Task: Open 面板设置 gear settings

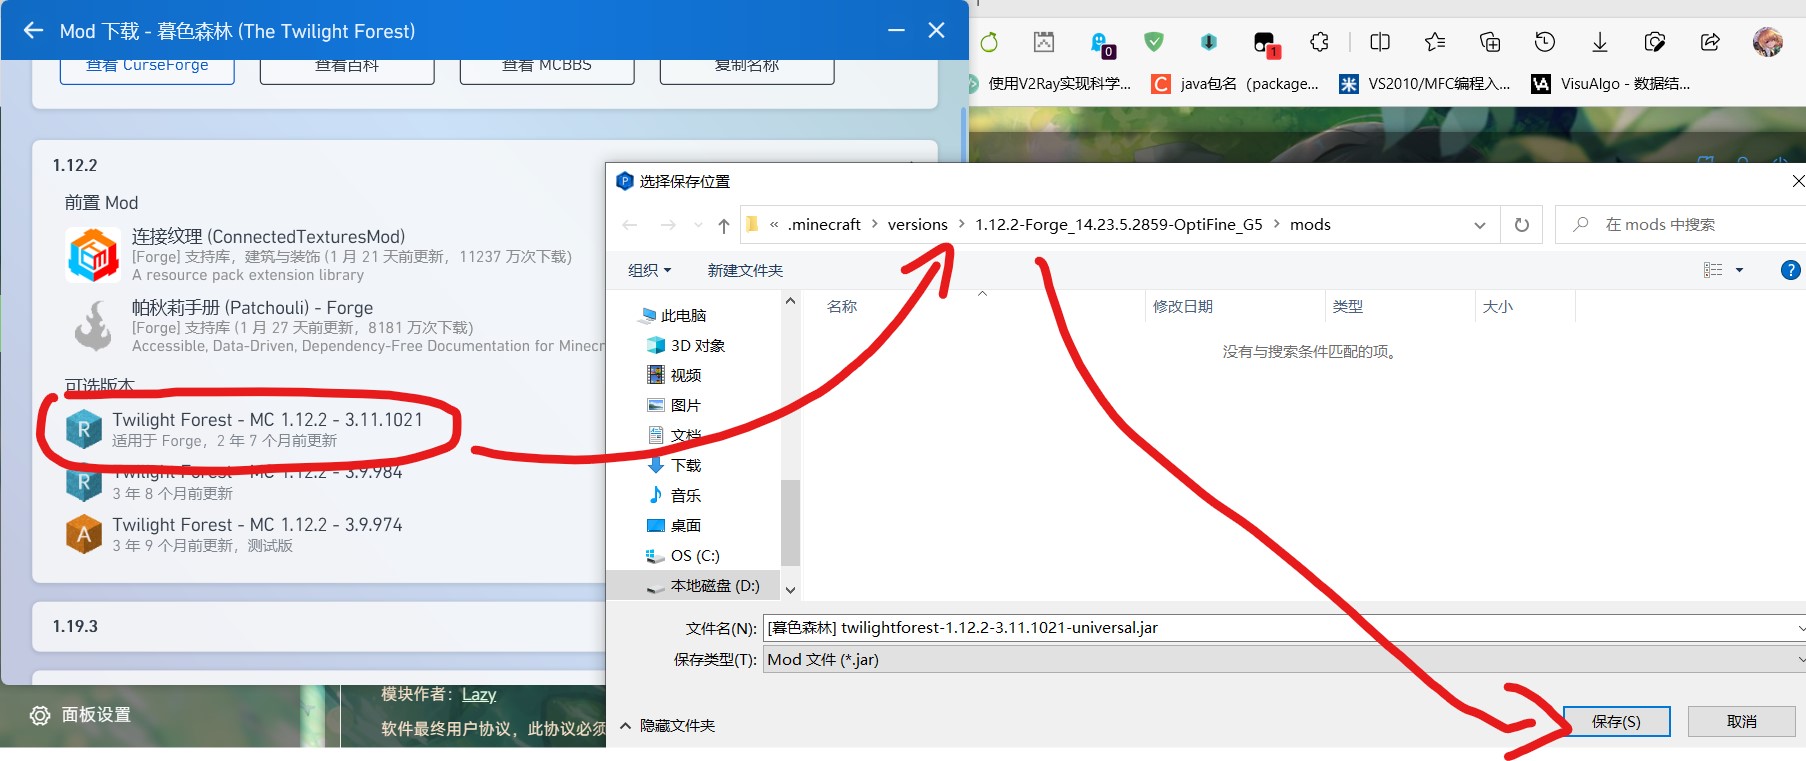Action: [81, 715]
